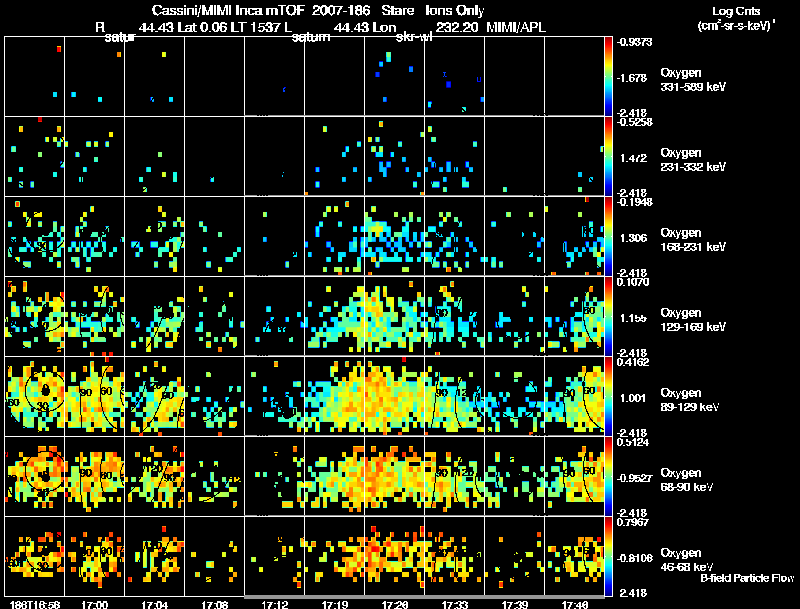The height and width of the screenshot is (609, 800).
Task: Click the 'MIMI/APL' text in header
Action: click(x=516, y=27)
